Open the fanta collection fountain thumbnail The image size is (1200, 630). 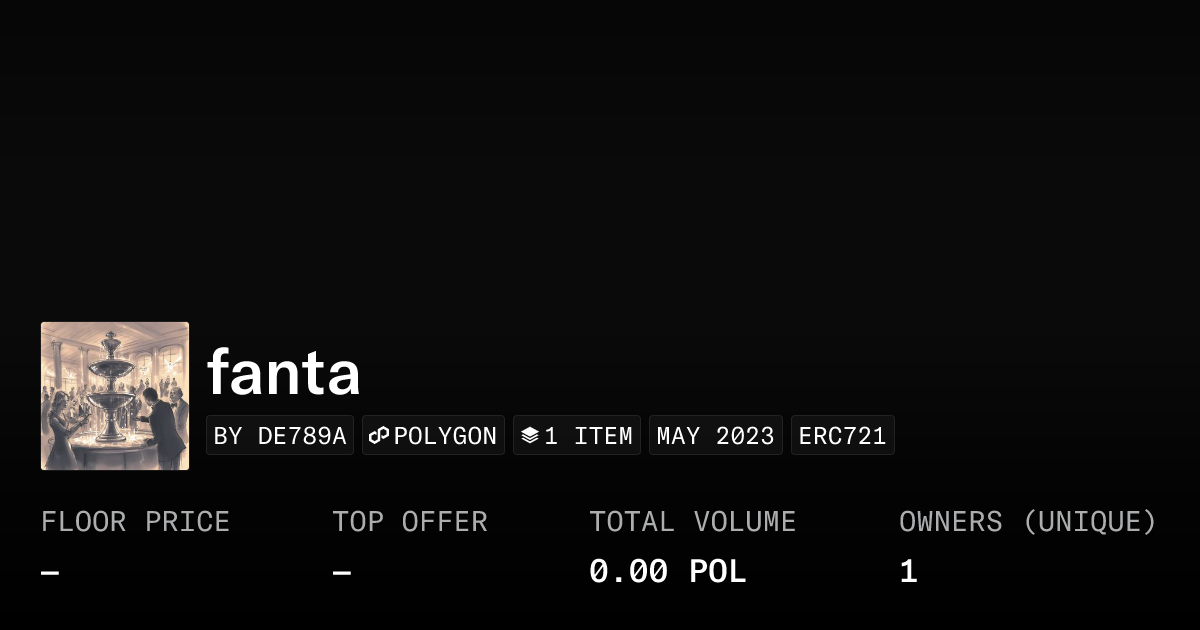[115, 396]
